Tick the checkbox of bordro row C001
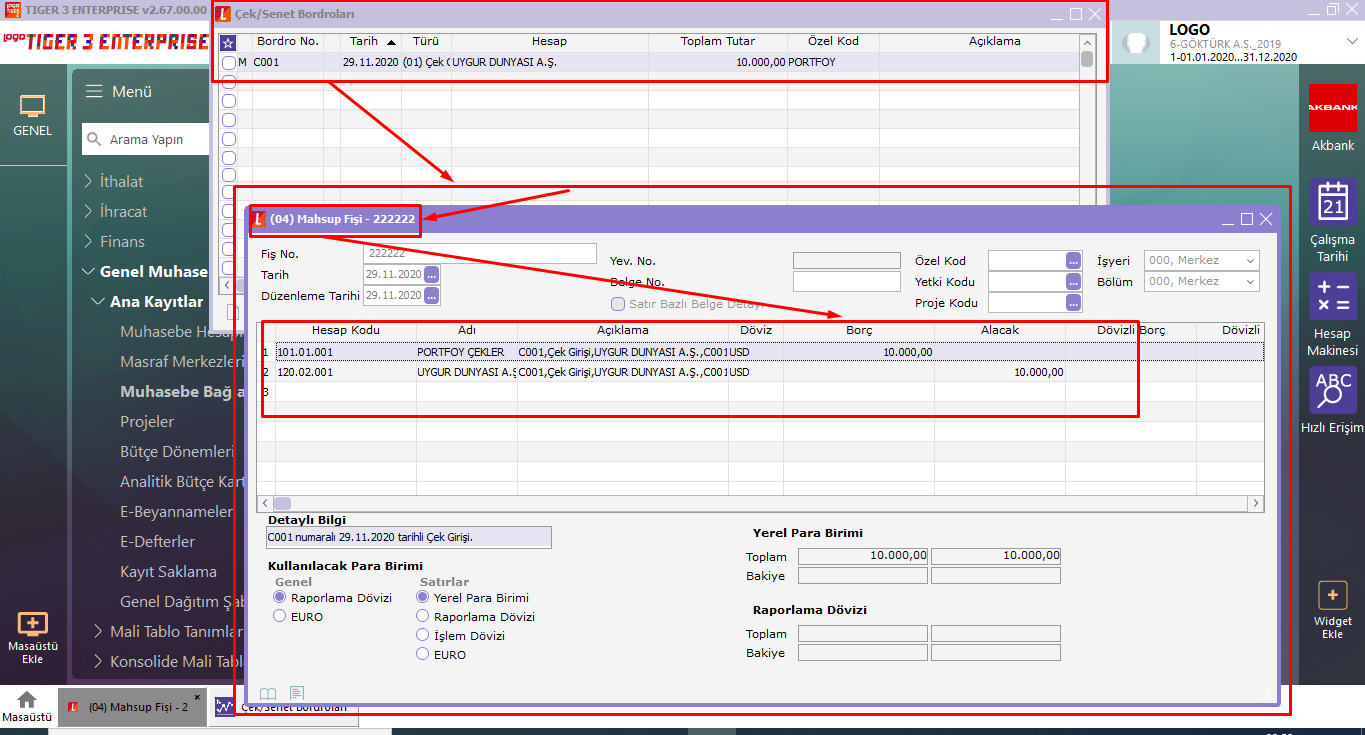 (228, 63)
